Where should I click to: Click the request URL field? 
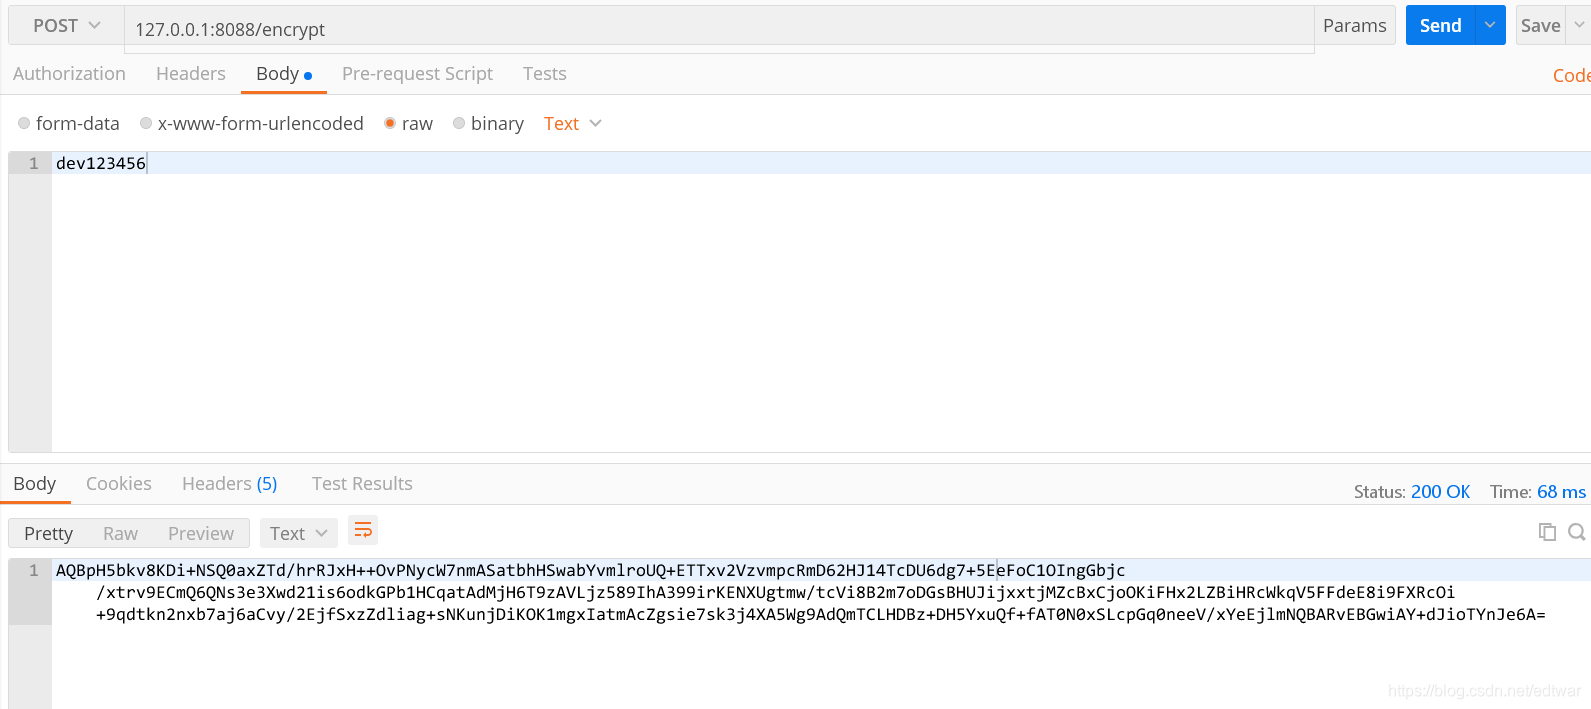click(x=719, y=29)
